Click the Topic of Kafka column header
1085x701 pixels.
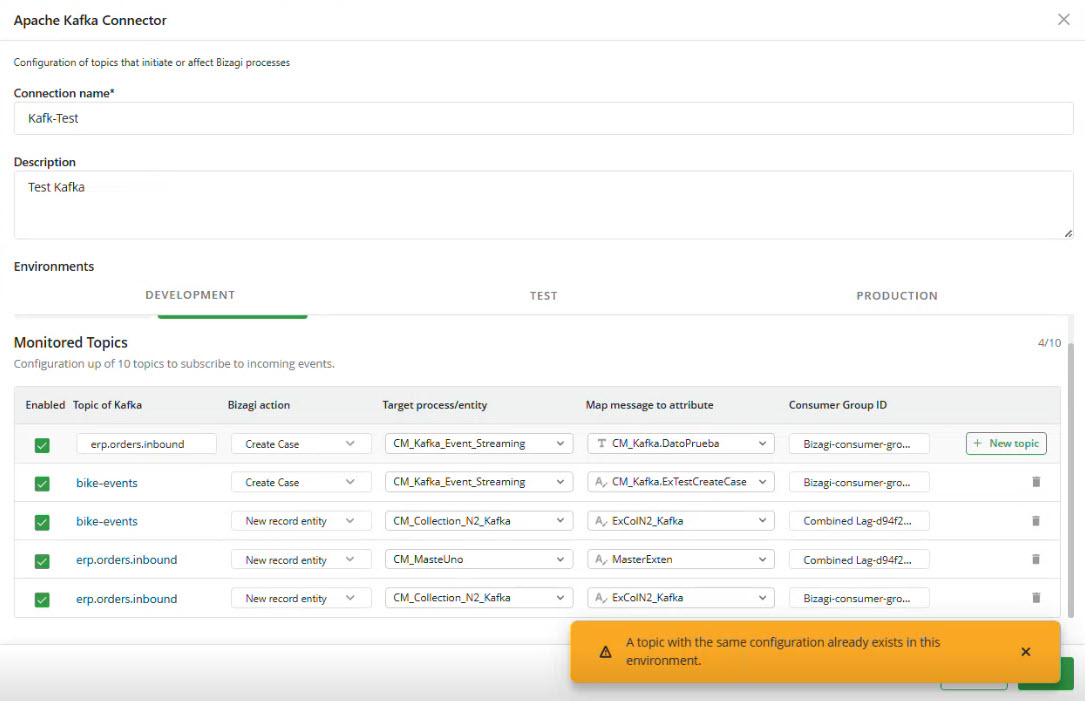coord(107,405)
